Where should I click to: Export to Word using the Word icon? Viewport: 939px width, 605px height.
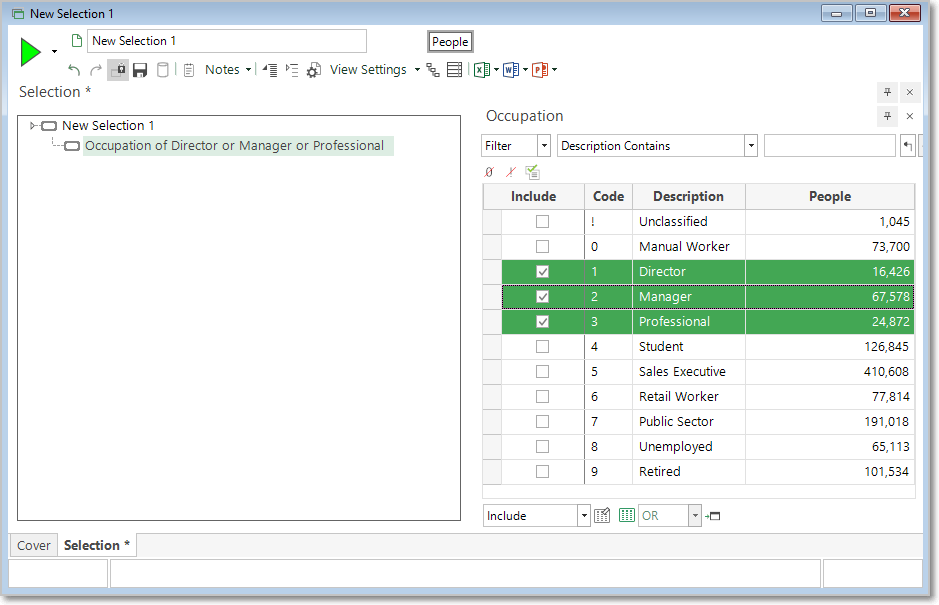click(511, 70)
